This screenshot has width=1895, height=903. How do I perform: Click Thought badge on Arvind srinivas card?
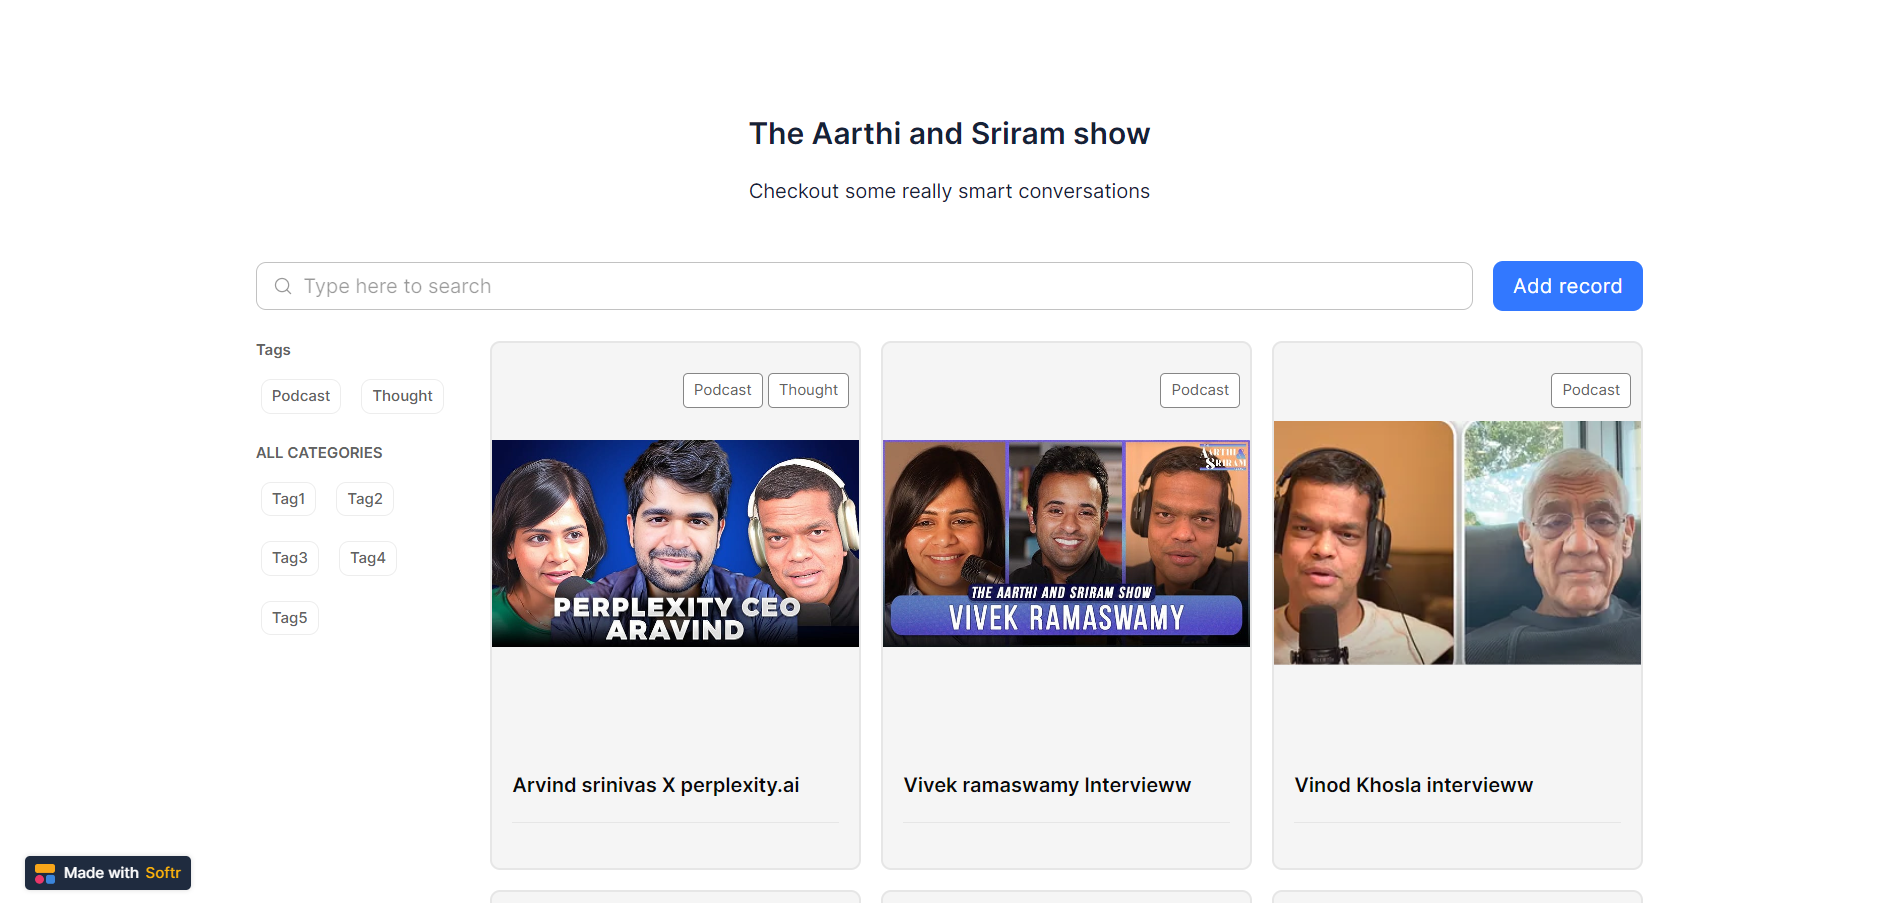[x=809, y=390]
